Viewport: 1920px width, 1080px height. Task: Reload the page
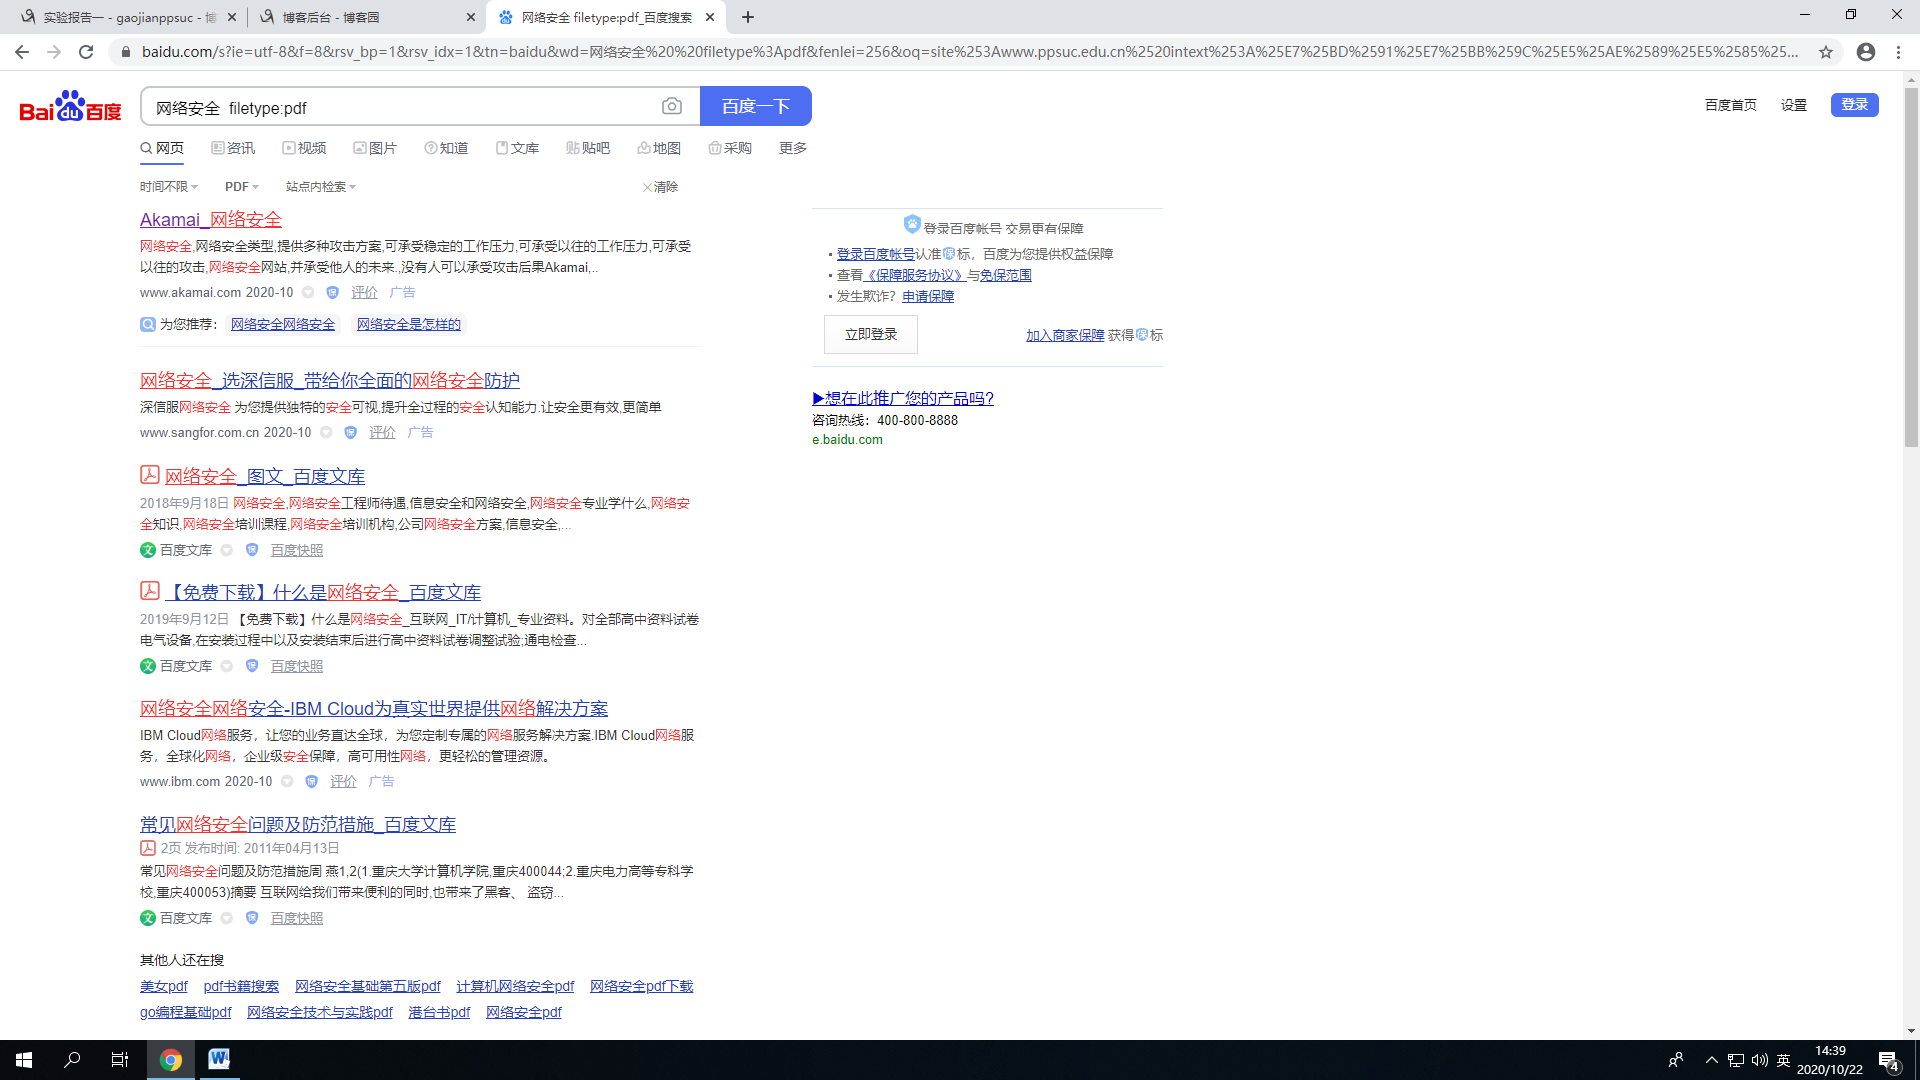point(86,52)
